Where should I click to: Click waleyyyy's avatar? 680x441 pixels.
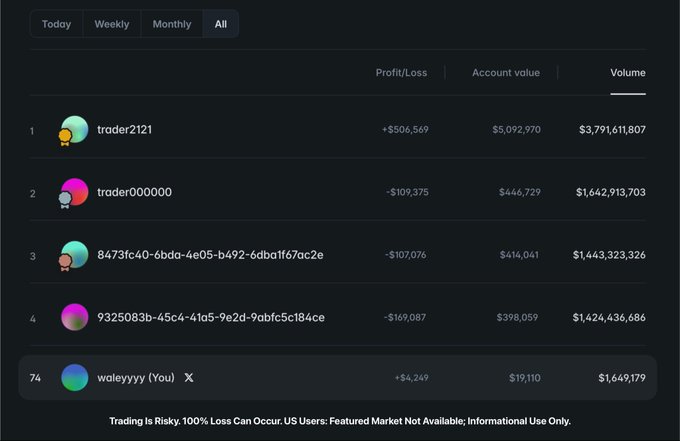coord(75,377)
